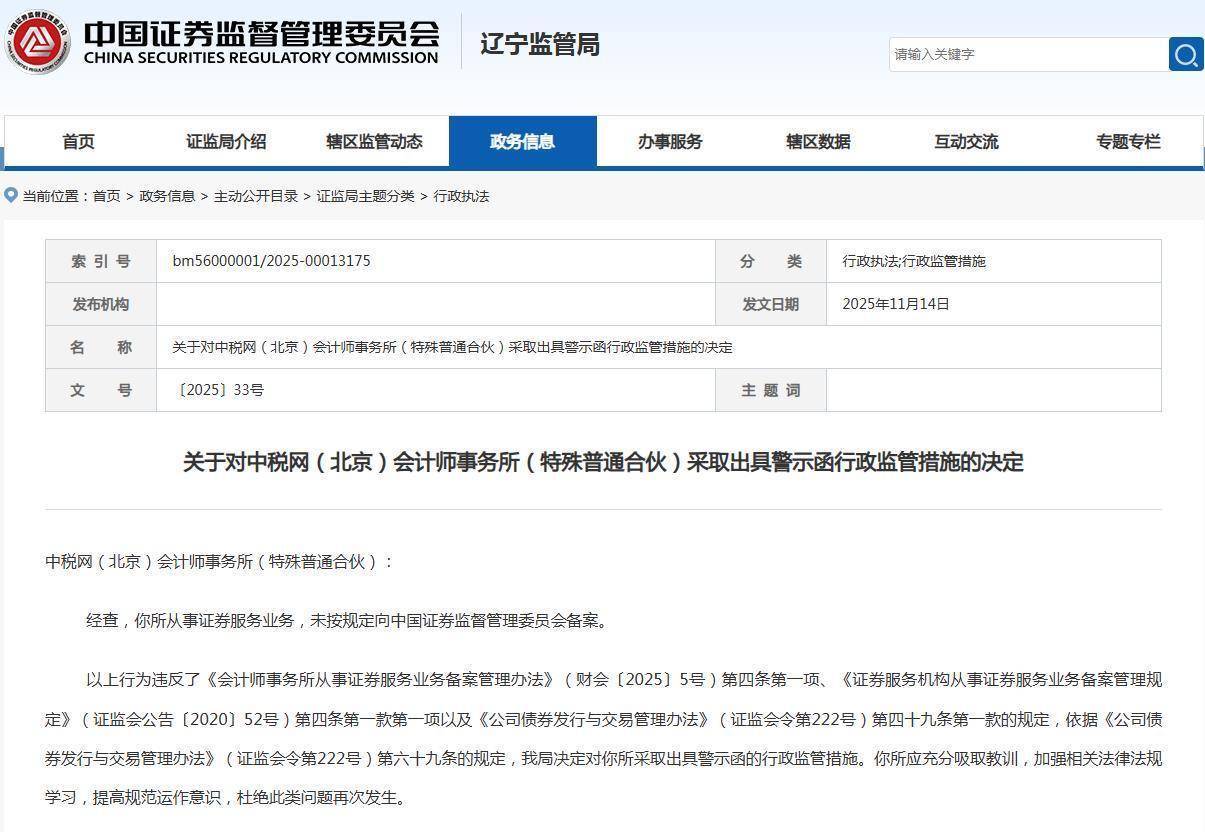
Task: Open 主动公开目录 breadcrumb link
Action: [256, 196]
